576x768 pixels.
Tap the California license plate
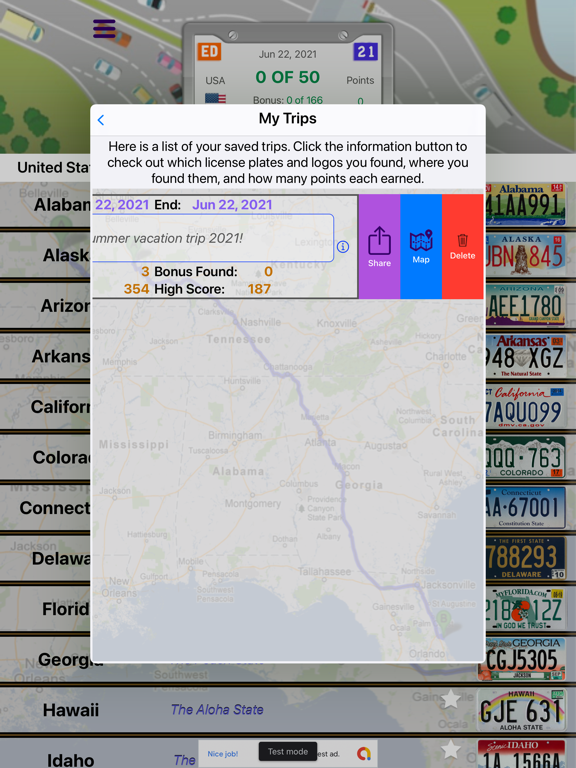525,407
